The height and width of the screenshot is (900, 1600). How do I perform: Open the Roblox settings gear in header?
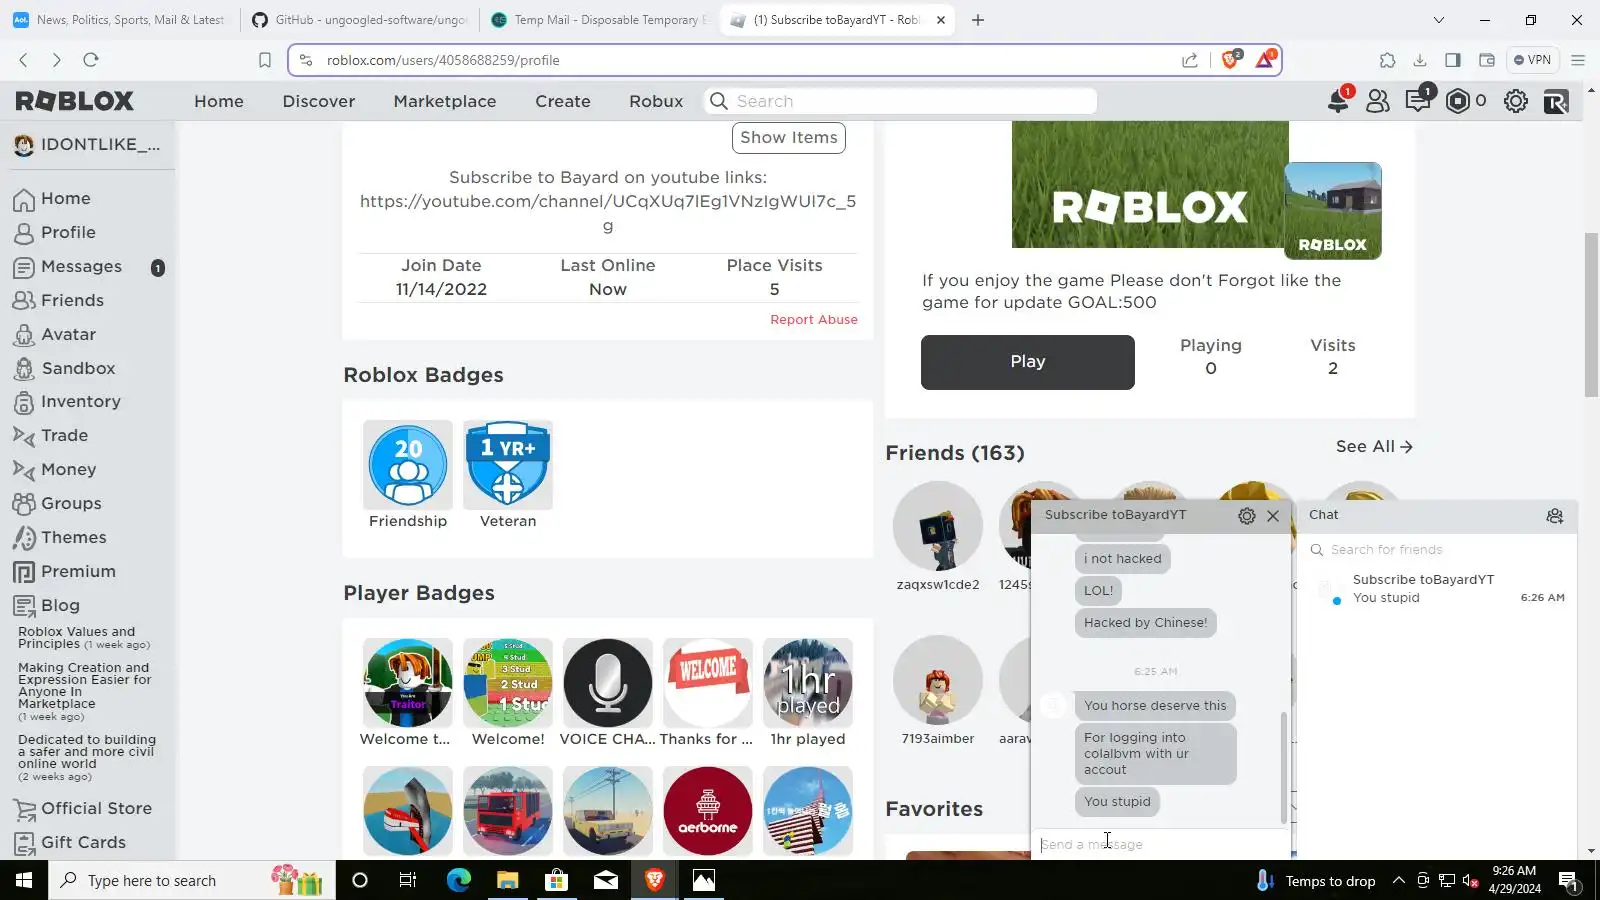[x=1516, y=101]
